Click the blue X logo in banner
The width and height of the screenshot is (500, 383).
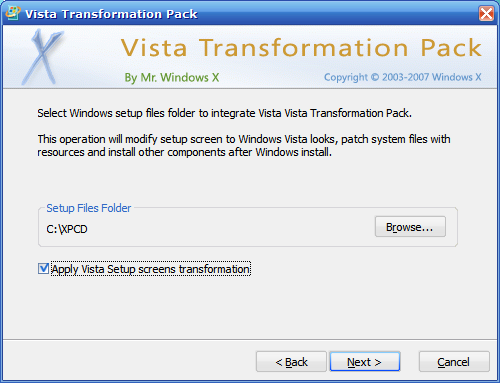pyautogui.click(x=42, y=57)
